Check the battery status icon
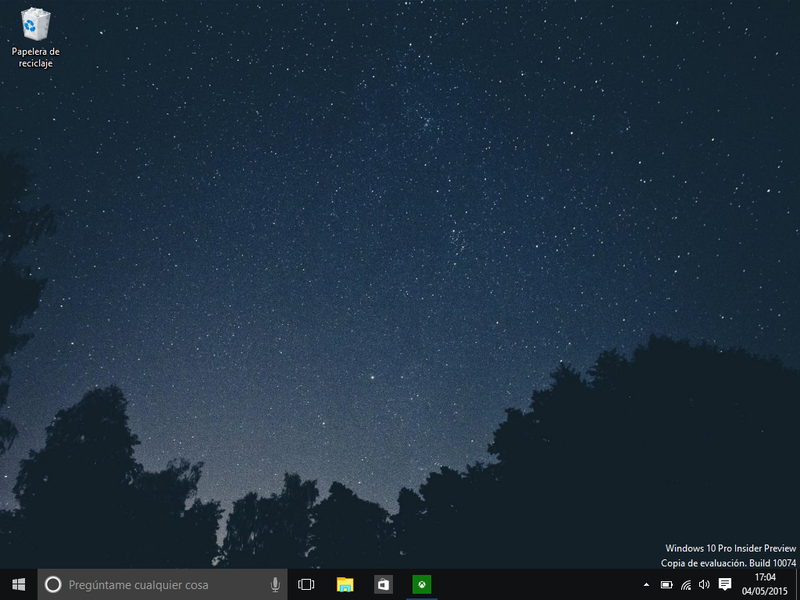Screen dimensions: 800x600 pos(666,585)
